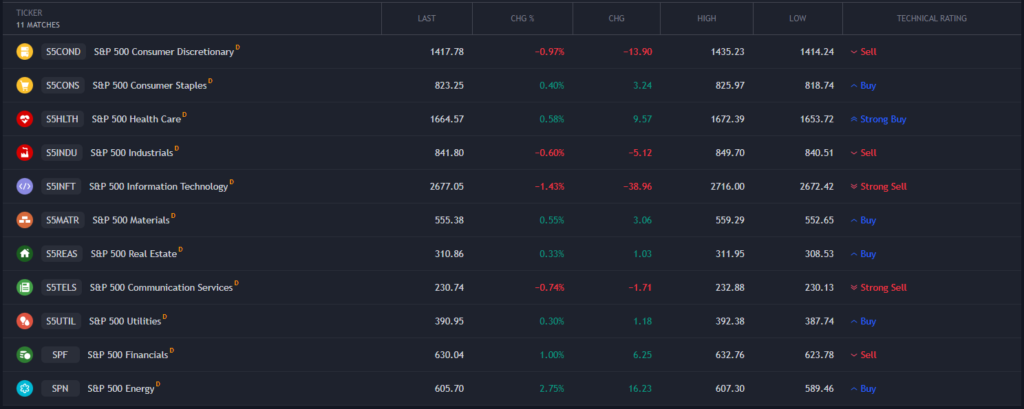
Task: Click the Real Estate house icon
Action: pyautogui.click(x=25, y=254)
